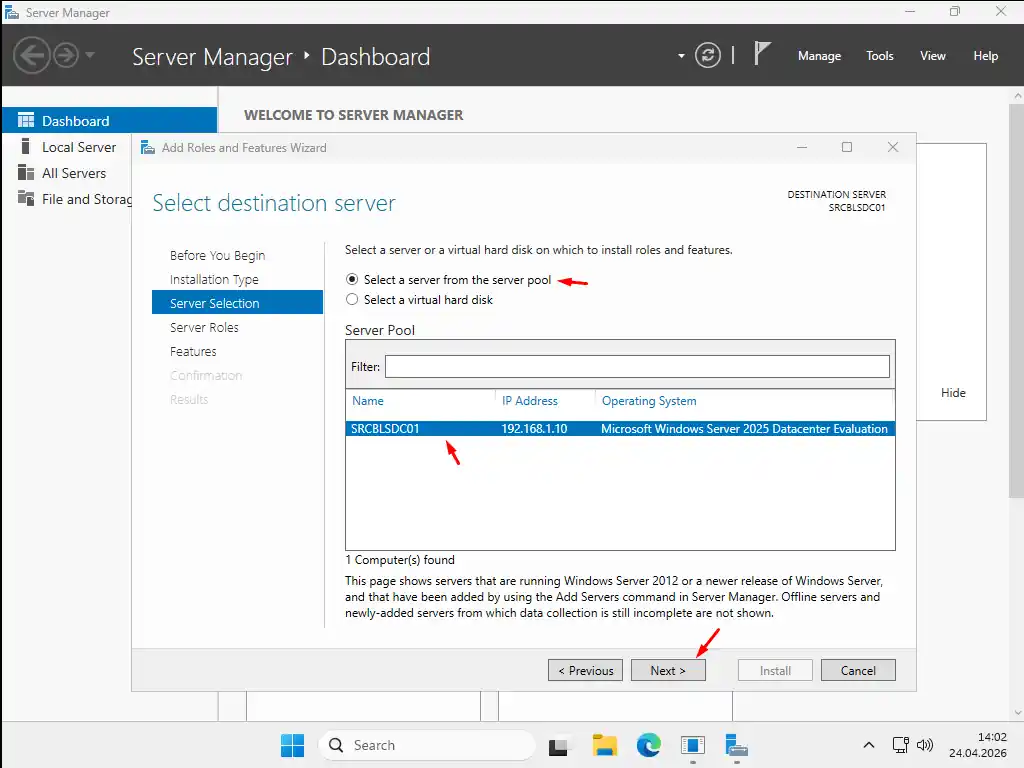Sort server pool by Operating System column
This screenshot has width=1024, height=768.
[648, 401]
